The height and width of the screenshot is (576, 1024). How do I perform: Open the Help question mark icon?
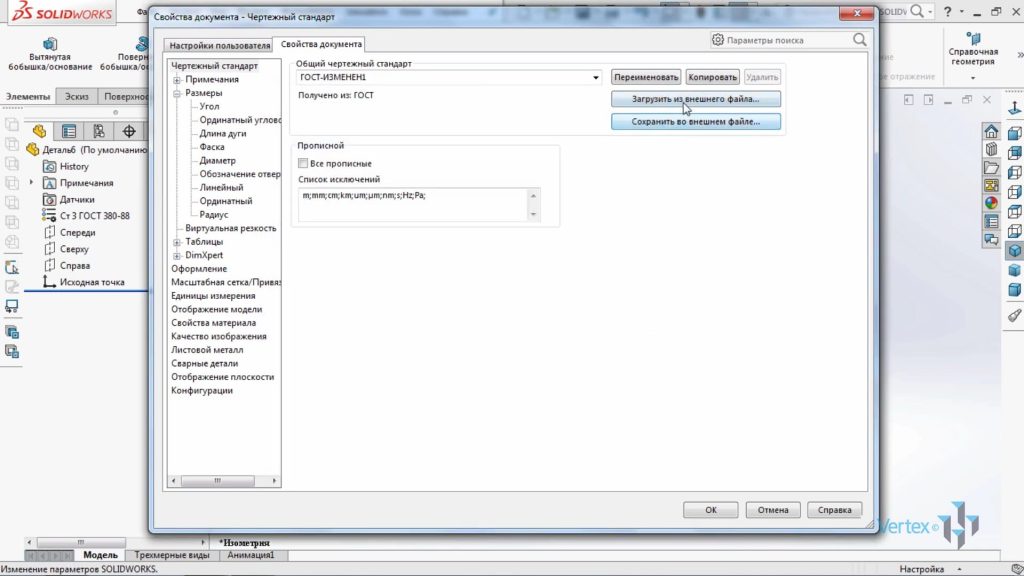click(x=948, y=12)
